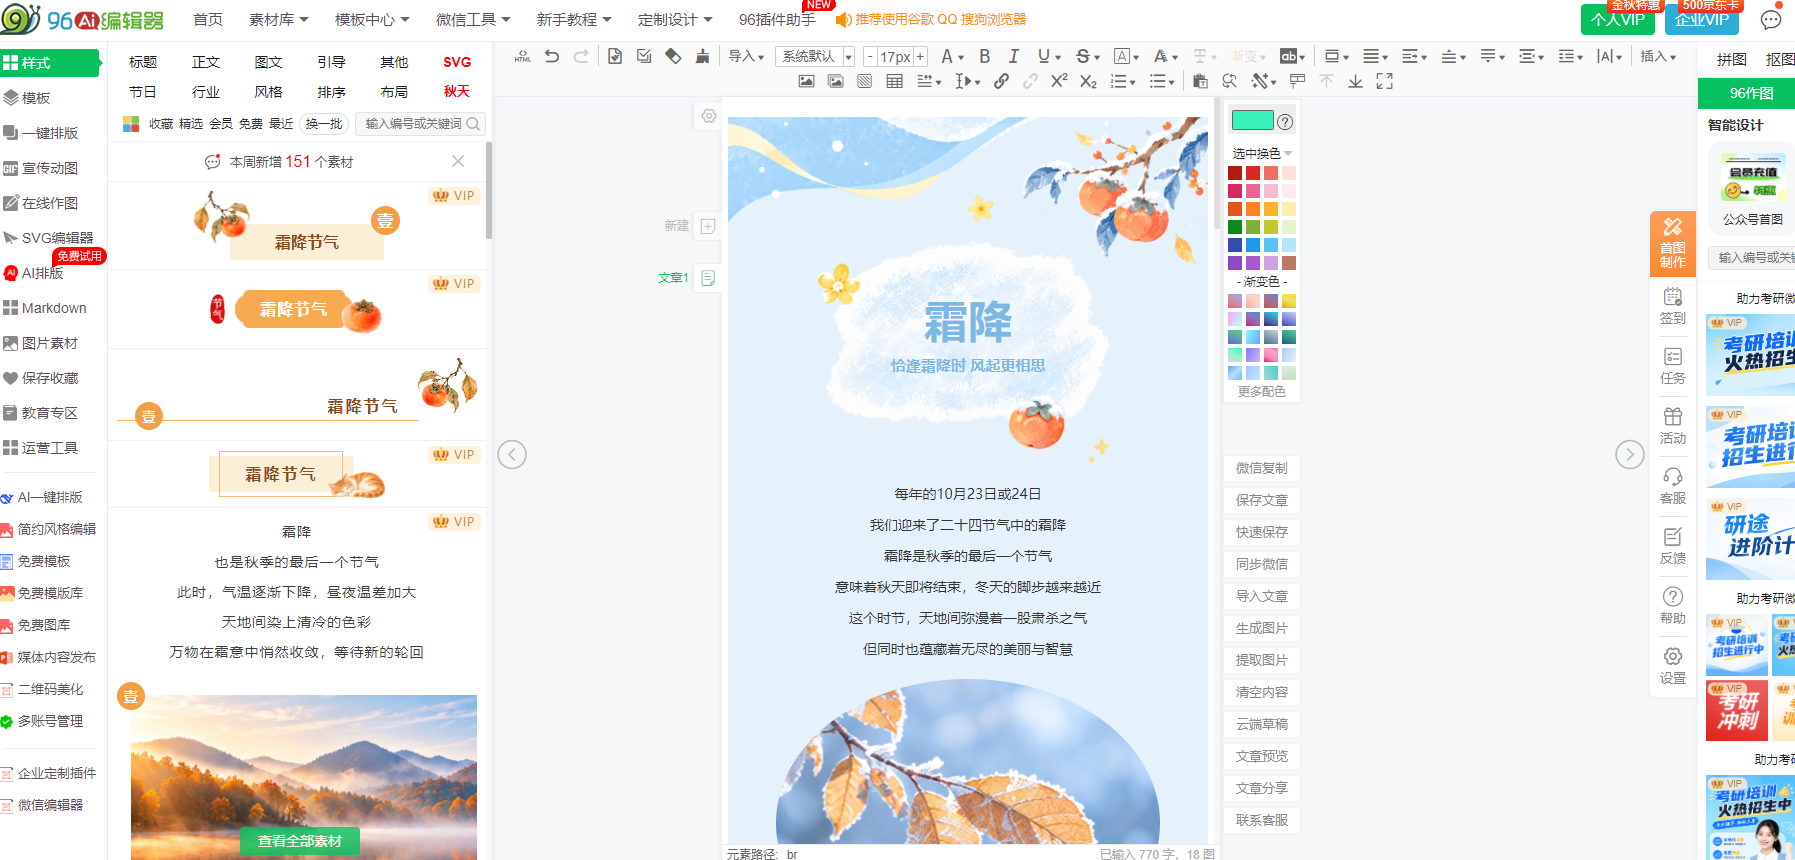
Task: Toggle fullscreen editor mode
Action: pyautogui.click(x=1384, y=82)
